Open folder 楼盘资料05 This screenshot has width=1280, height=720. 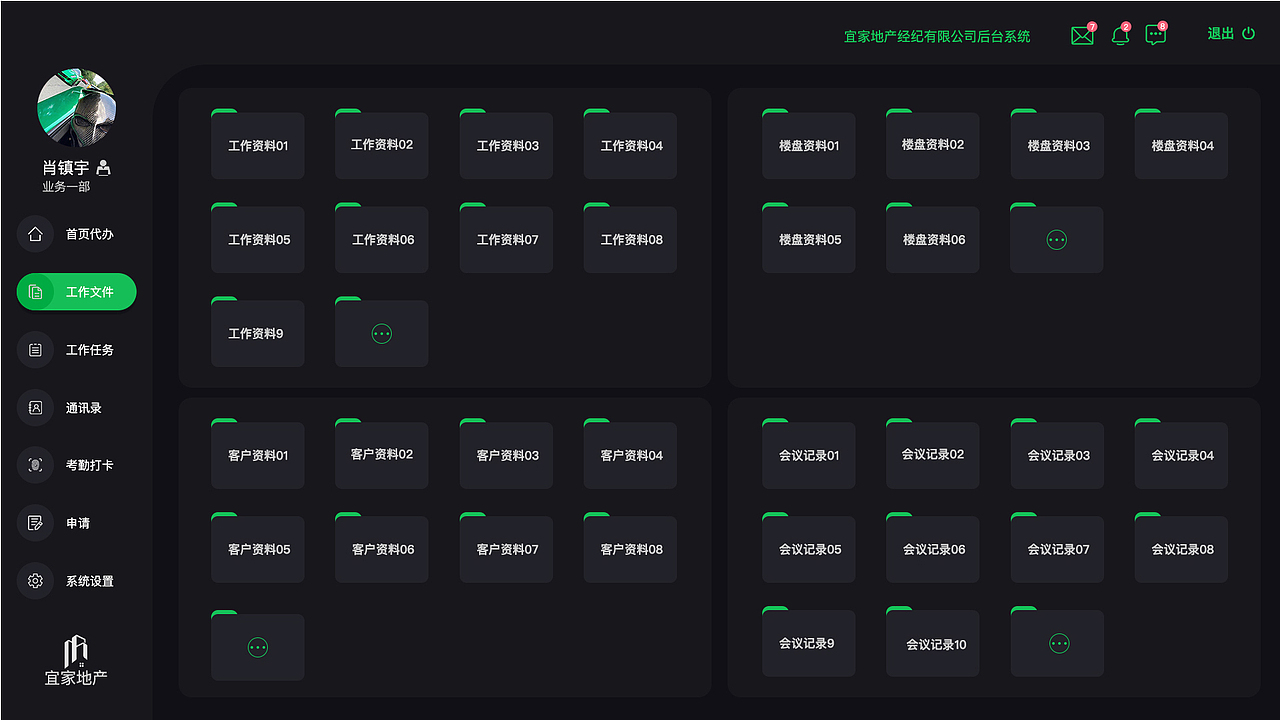click(808, 238)
